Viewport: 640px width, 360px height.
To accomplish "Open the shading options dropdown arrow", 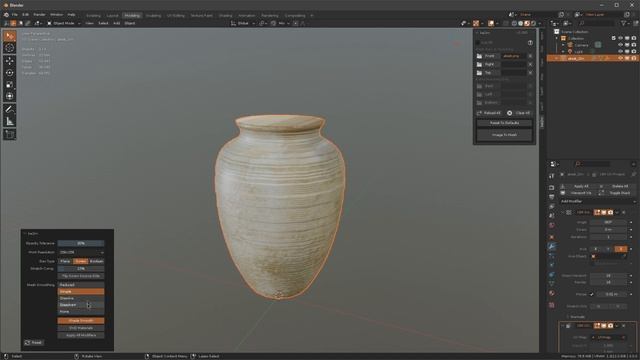I will pyautogui.click(x=540, y=23).
